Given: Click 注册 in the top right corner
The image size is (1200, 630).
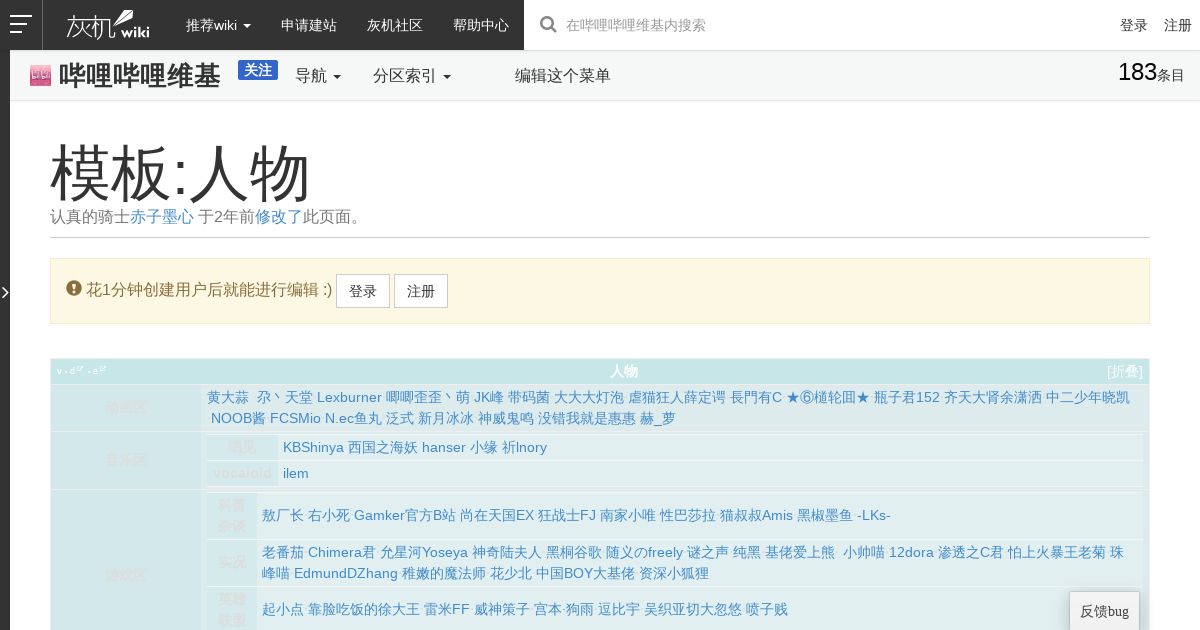Looking at the screenshot, I should point(1178,25).
